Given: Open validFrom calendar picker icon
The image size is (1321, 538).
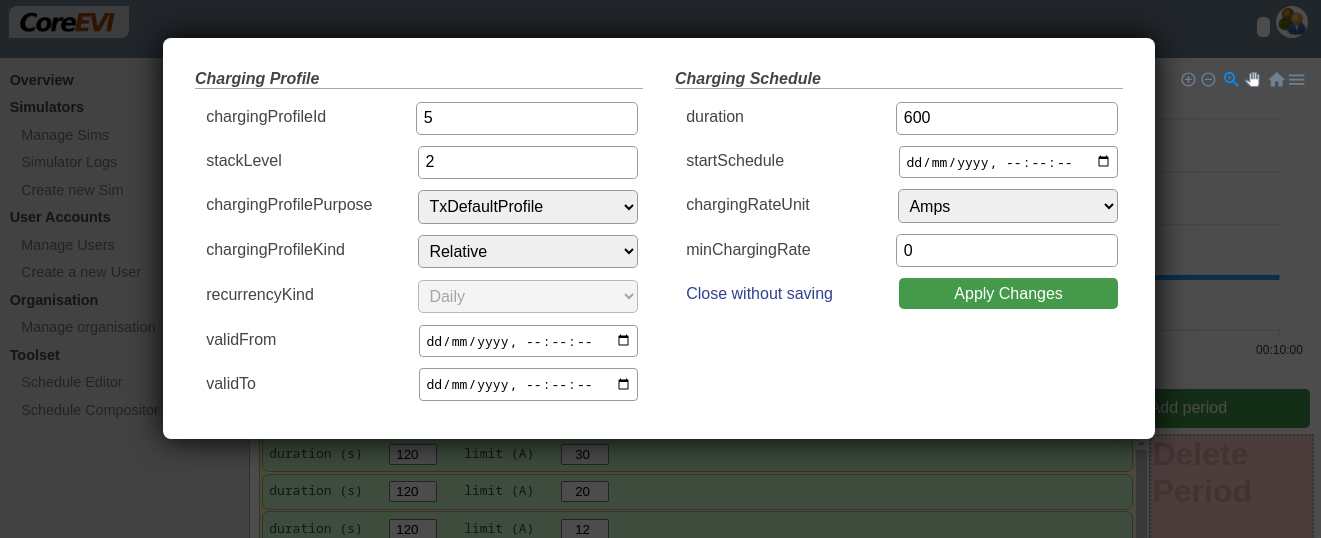Looking at the screenshot, I should (624, 341).
